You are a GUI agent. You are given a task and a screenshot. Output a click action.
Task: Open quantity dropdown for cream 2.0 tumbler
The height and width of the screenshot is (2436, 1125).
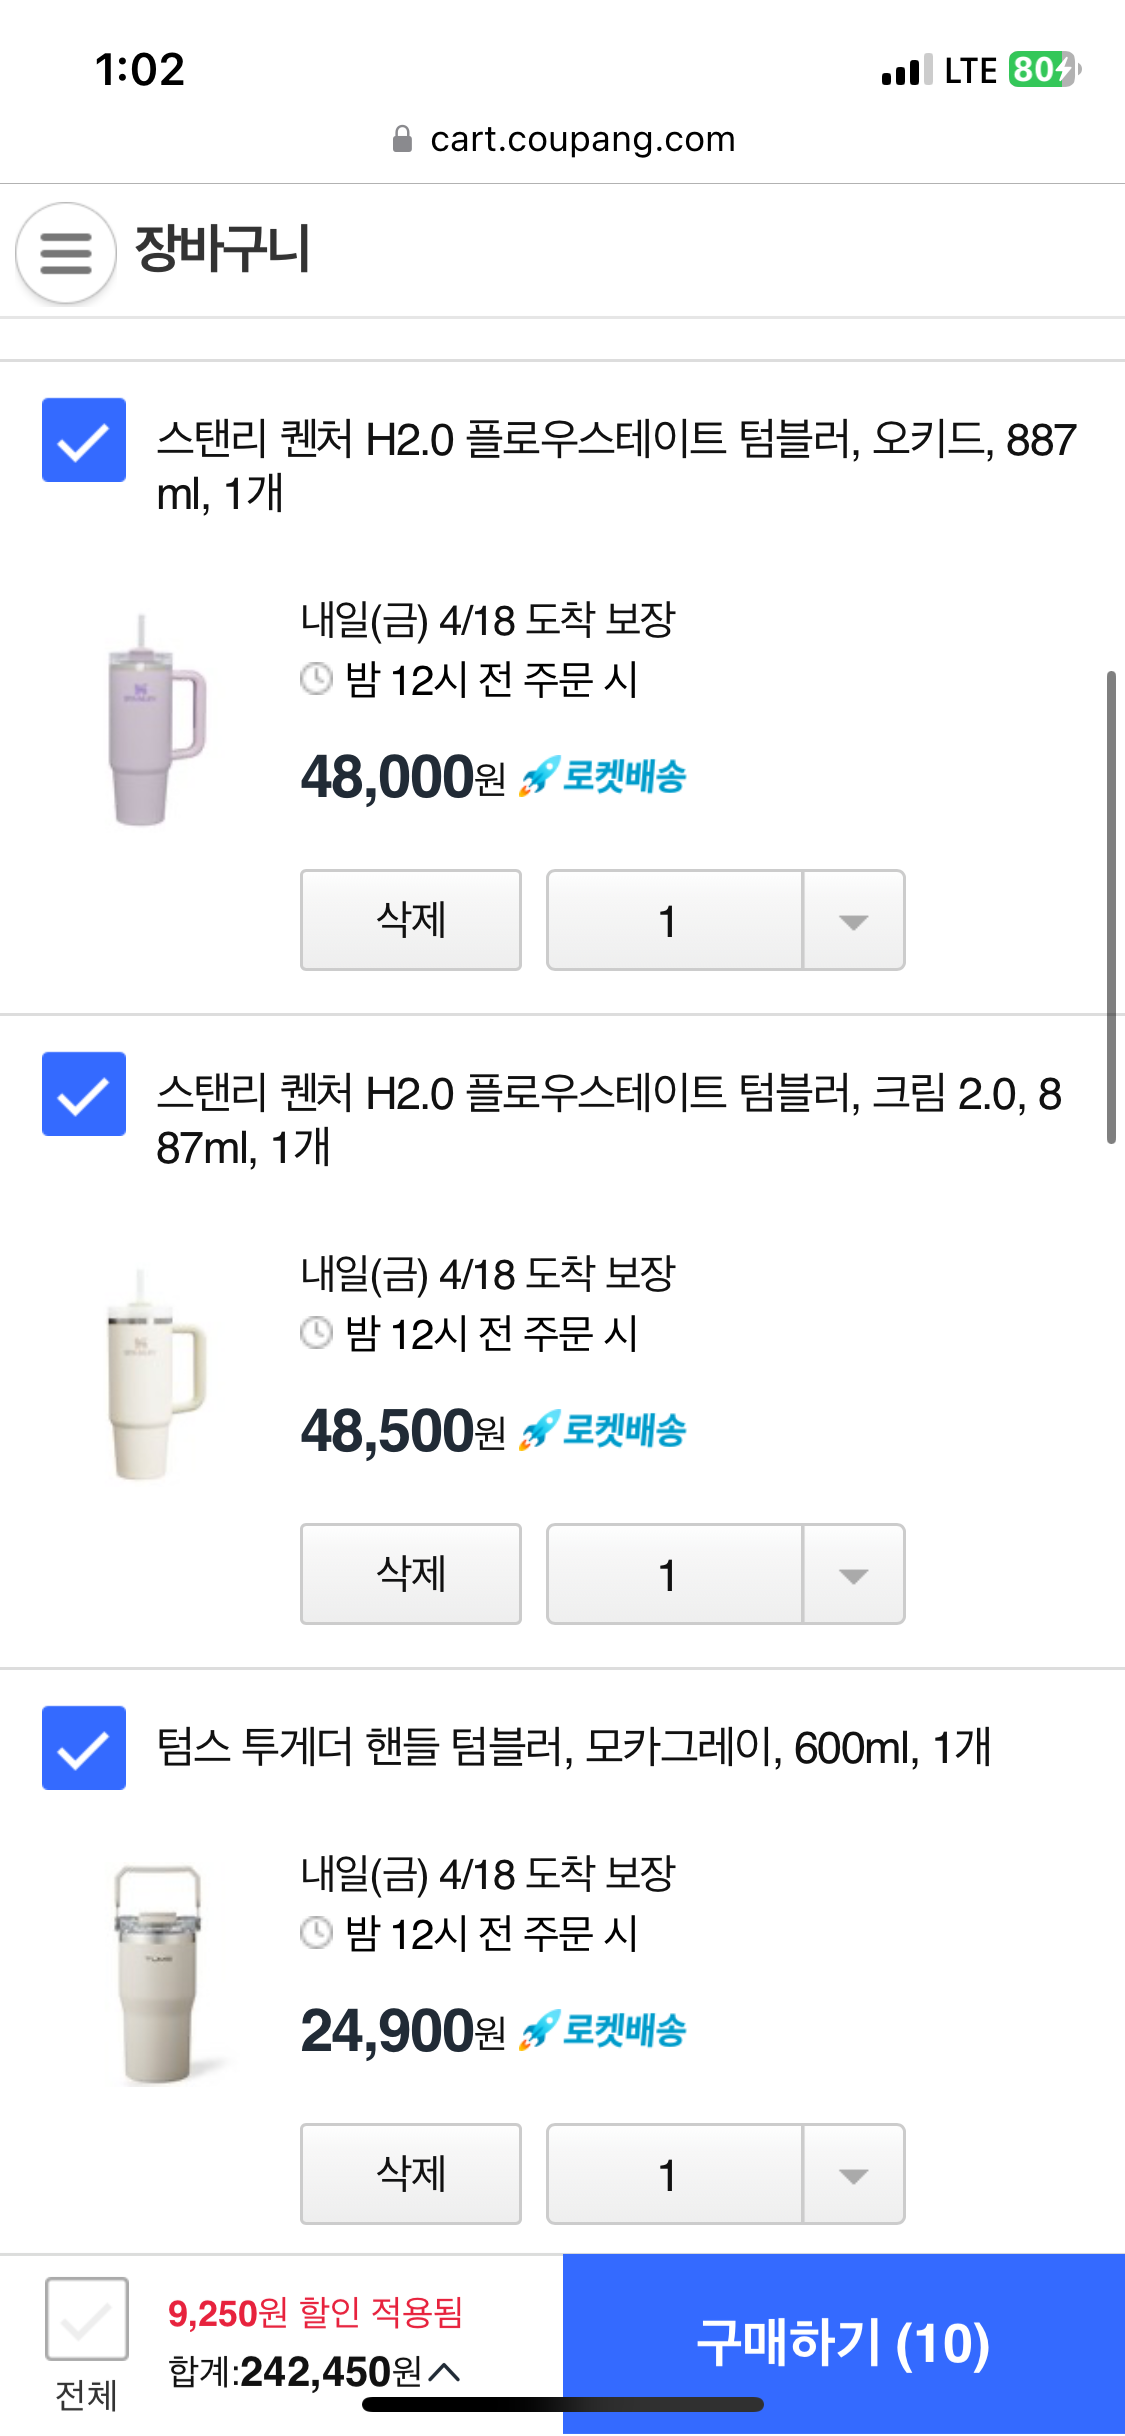853,1575
